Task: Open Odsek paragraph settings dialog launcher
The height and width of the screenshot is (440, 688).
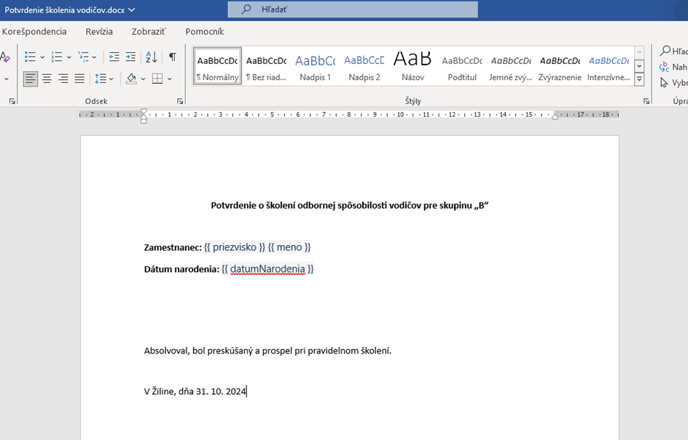Action: [180, 101]
